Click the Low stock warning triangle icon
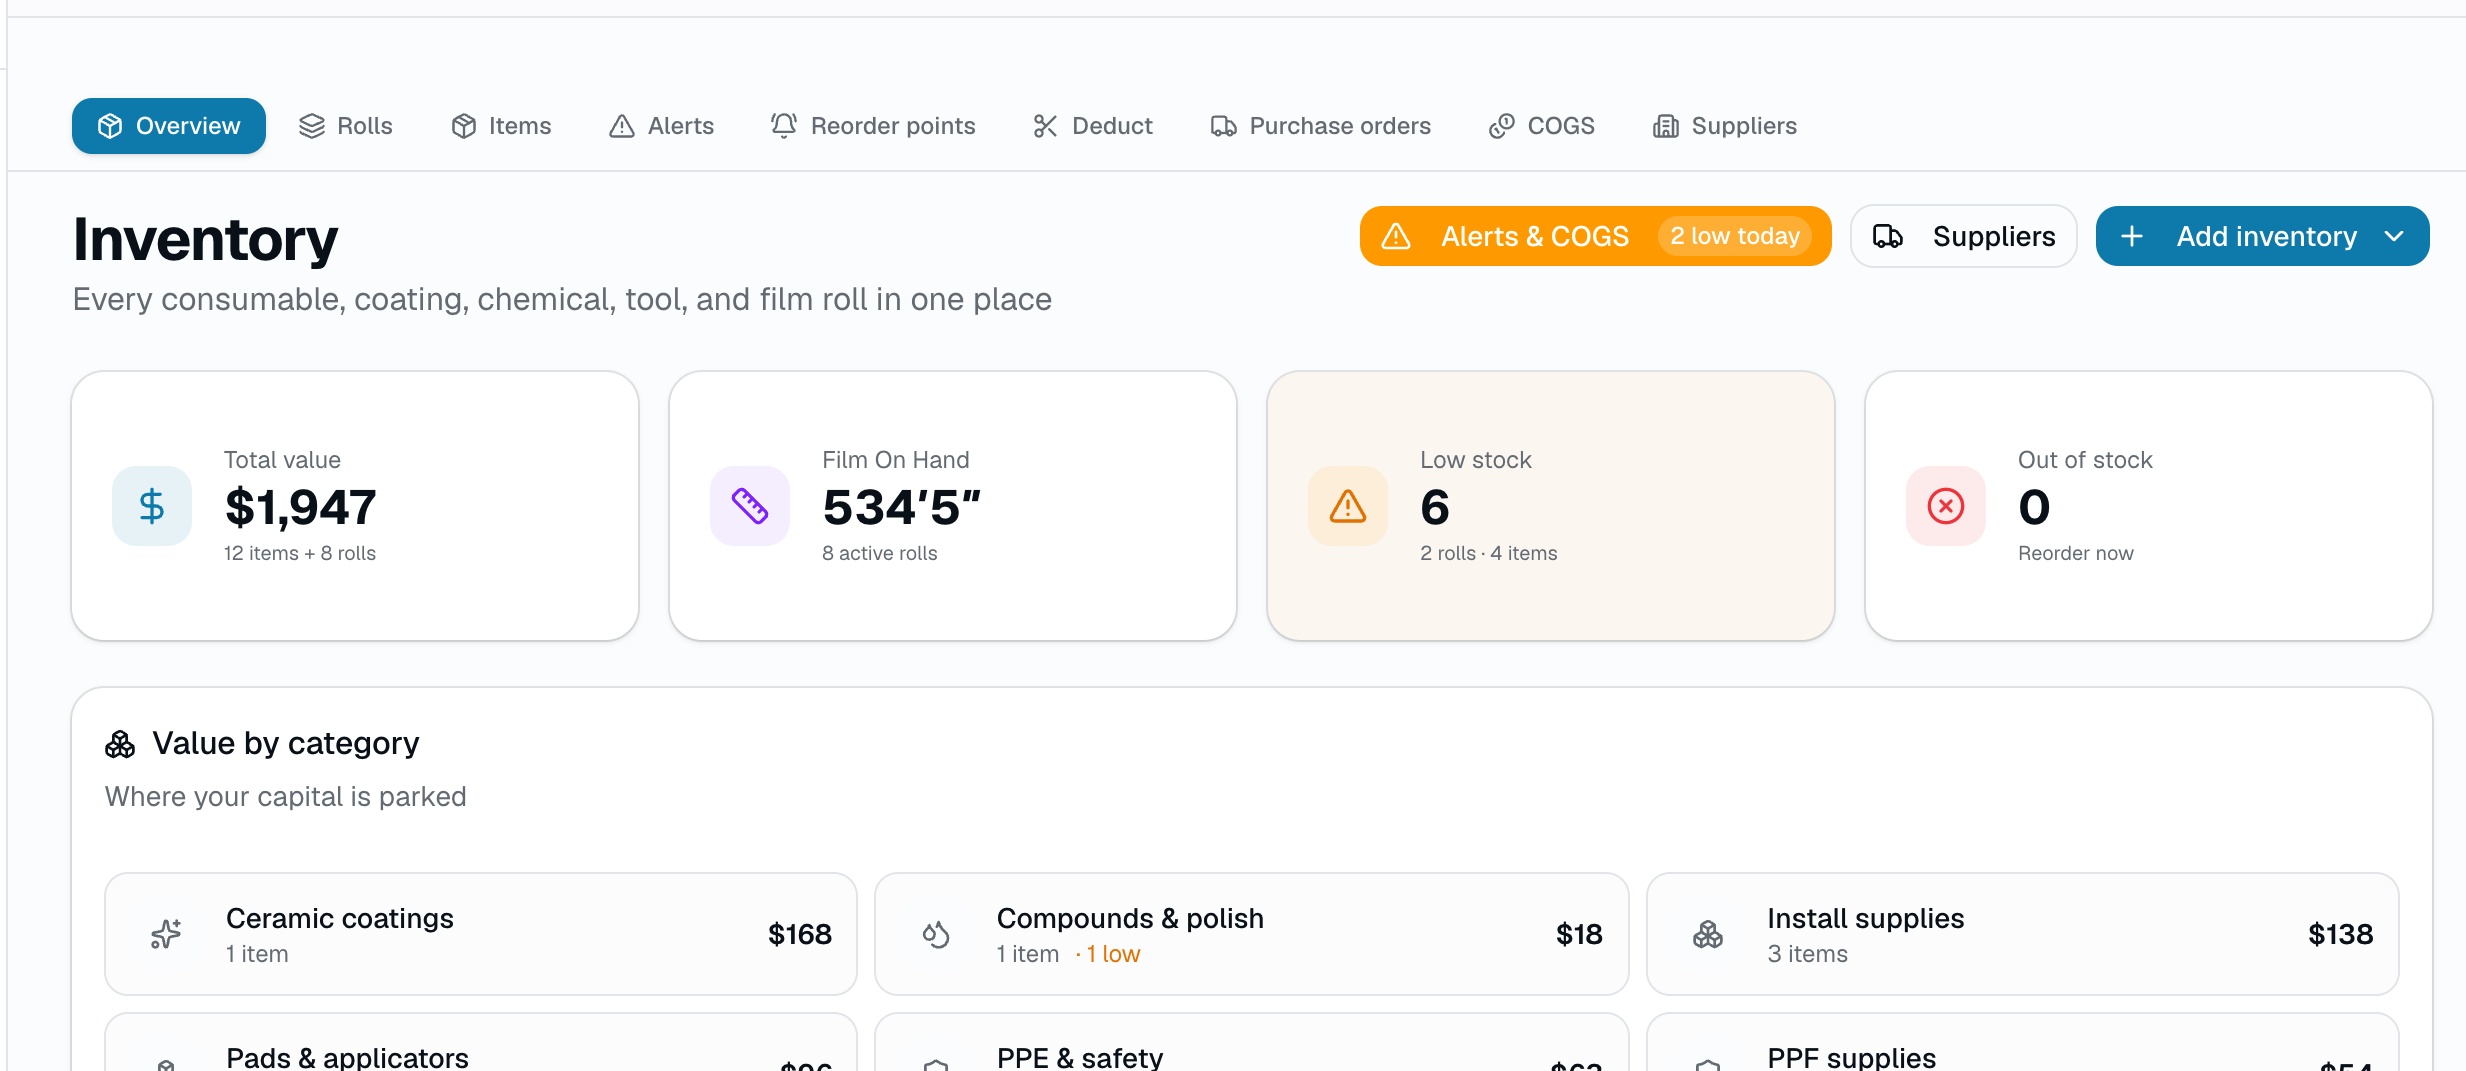 click(1348, 506)
